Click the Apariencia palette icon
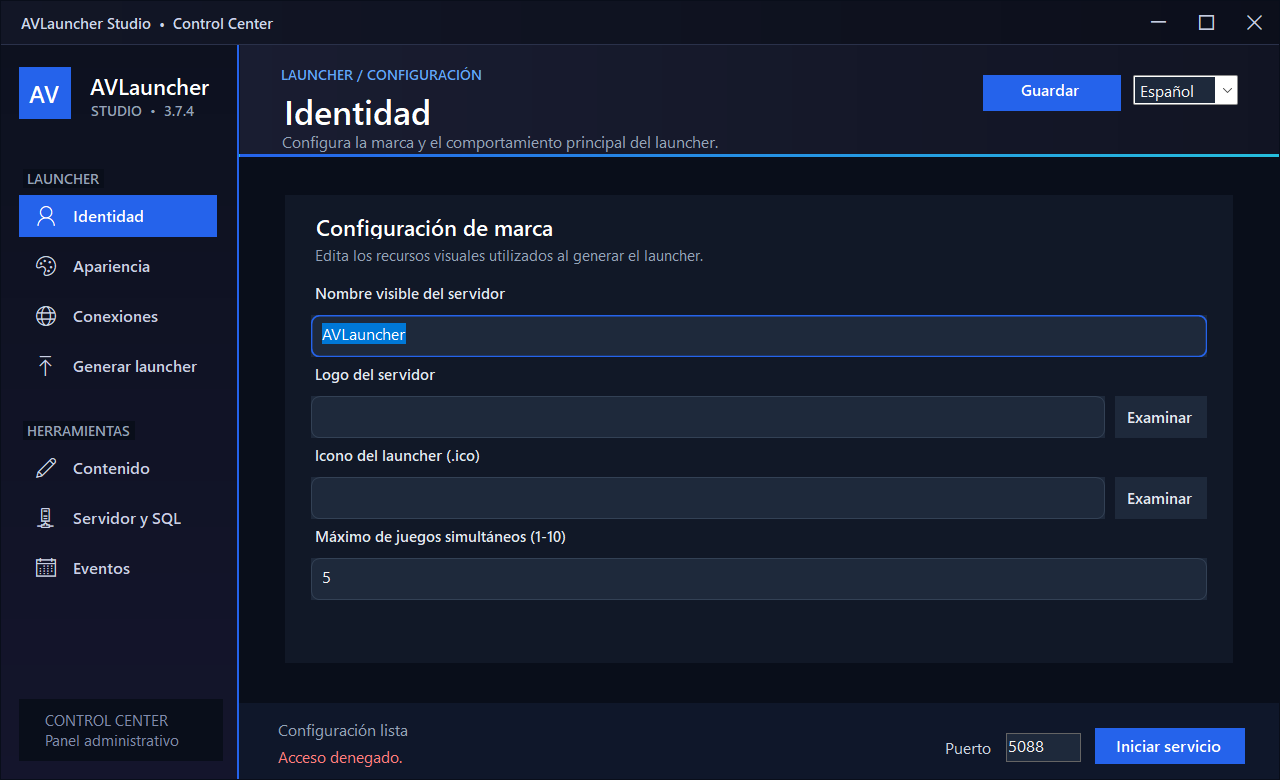The width and height of the screenshot is (1280, 780). pyautogui.click(x=46, y=266)
